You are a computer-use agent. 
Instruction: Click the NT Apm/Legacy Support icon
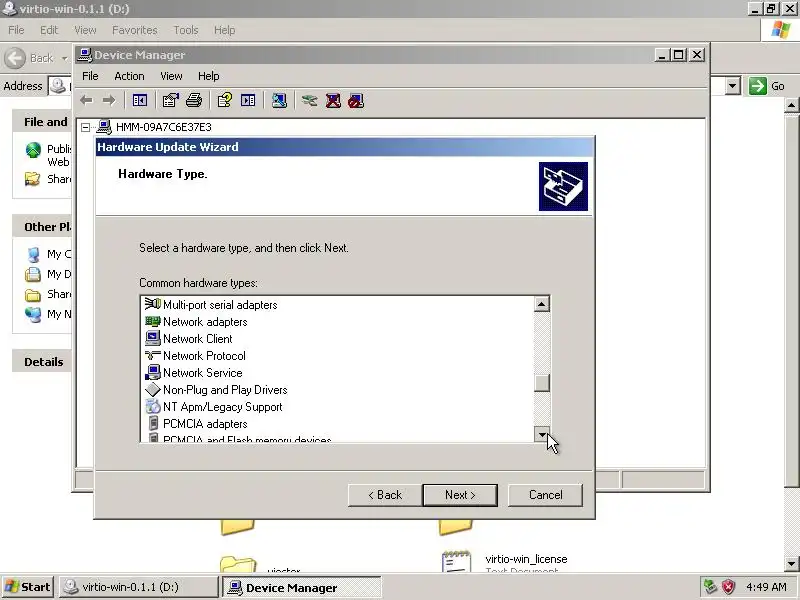[153, 407]
